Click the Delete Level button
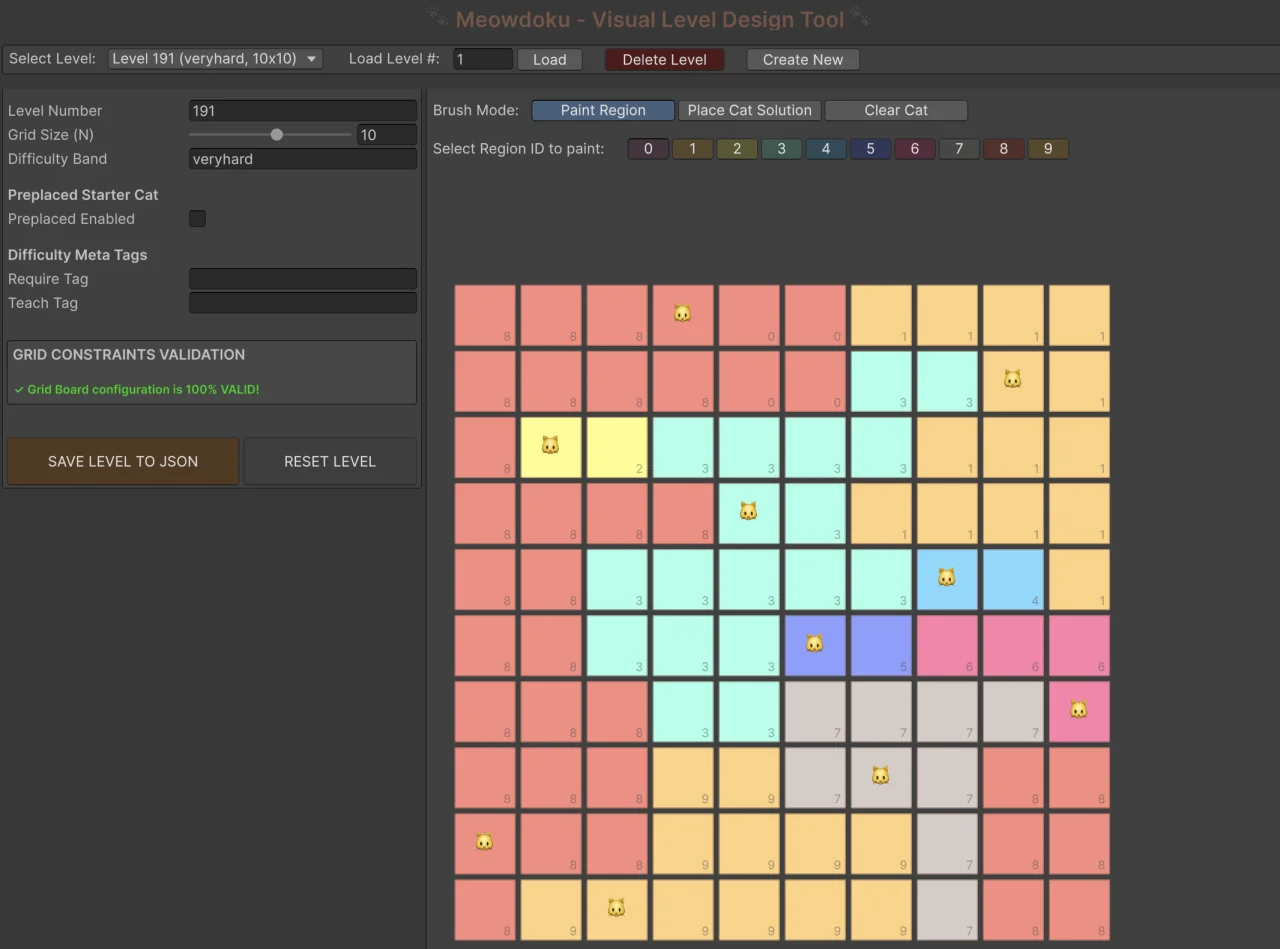Image resolution: width=1280 pixels, height=949 pixels. point(664,59)
